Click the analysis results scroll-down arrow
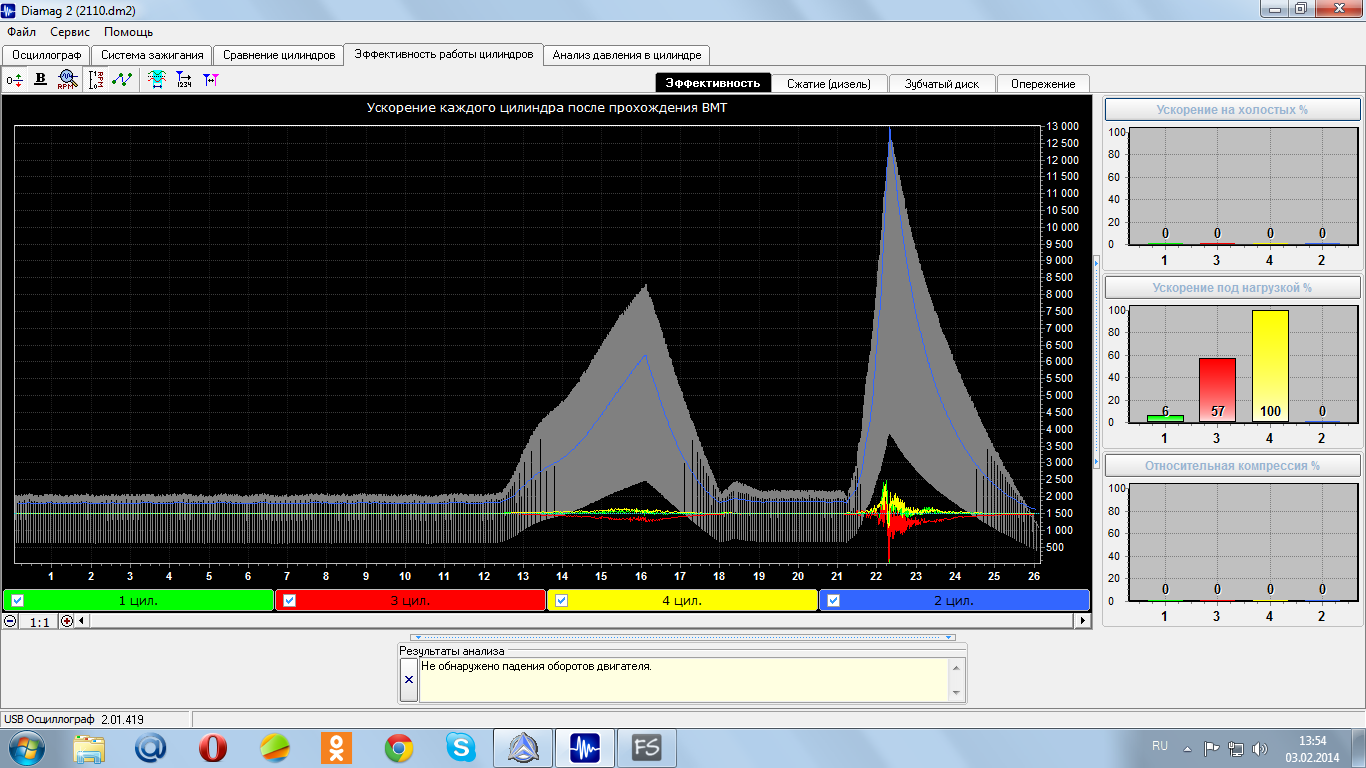The height and width of the screenshot is (768, 1366). [957, 693]
